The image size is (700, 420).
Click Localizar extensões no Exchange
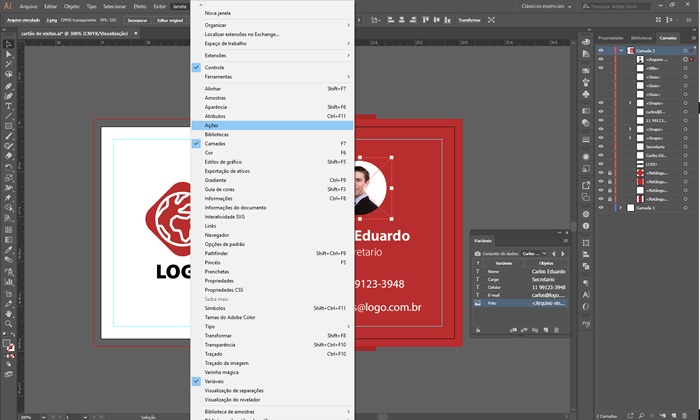coord(272,34)
